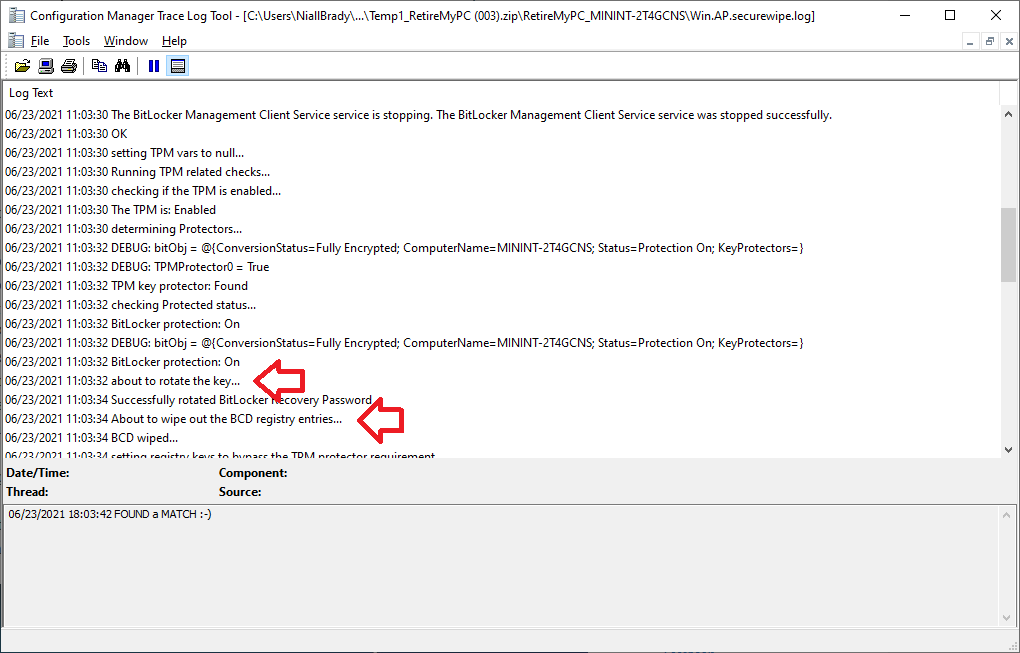Screen dimensions: 1020x653
Task: Select the 'Successfully rotated BitLocker Recovery Password' line
Action: (x=189, y=399)
